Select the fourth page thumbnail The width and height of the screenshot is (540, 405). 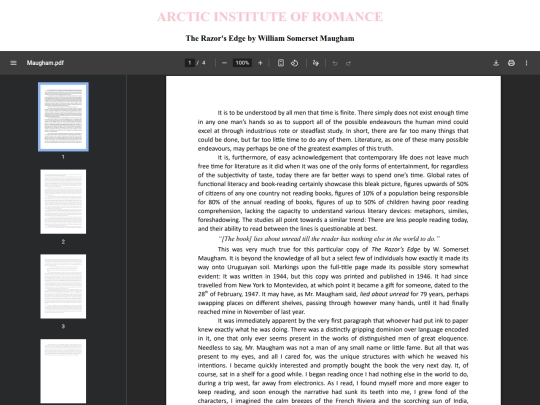pyautogui.click(x=63, y=371)
